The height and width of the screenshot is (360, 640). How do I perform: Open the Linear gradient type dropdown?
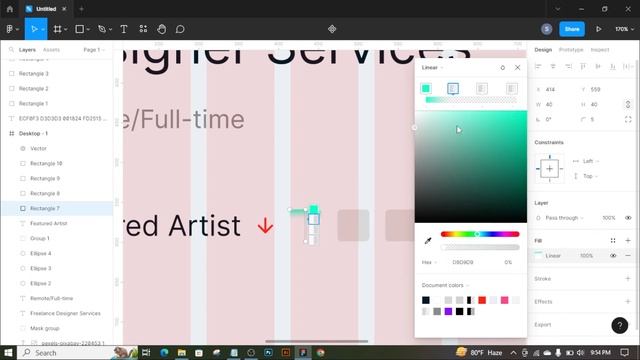click(x=432, y=68)
